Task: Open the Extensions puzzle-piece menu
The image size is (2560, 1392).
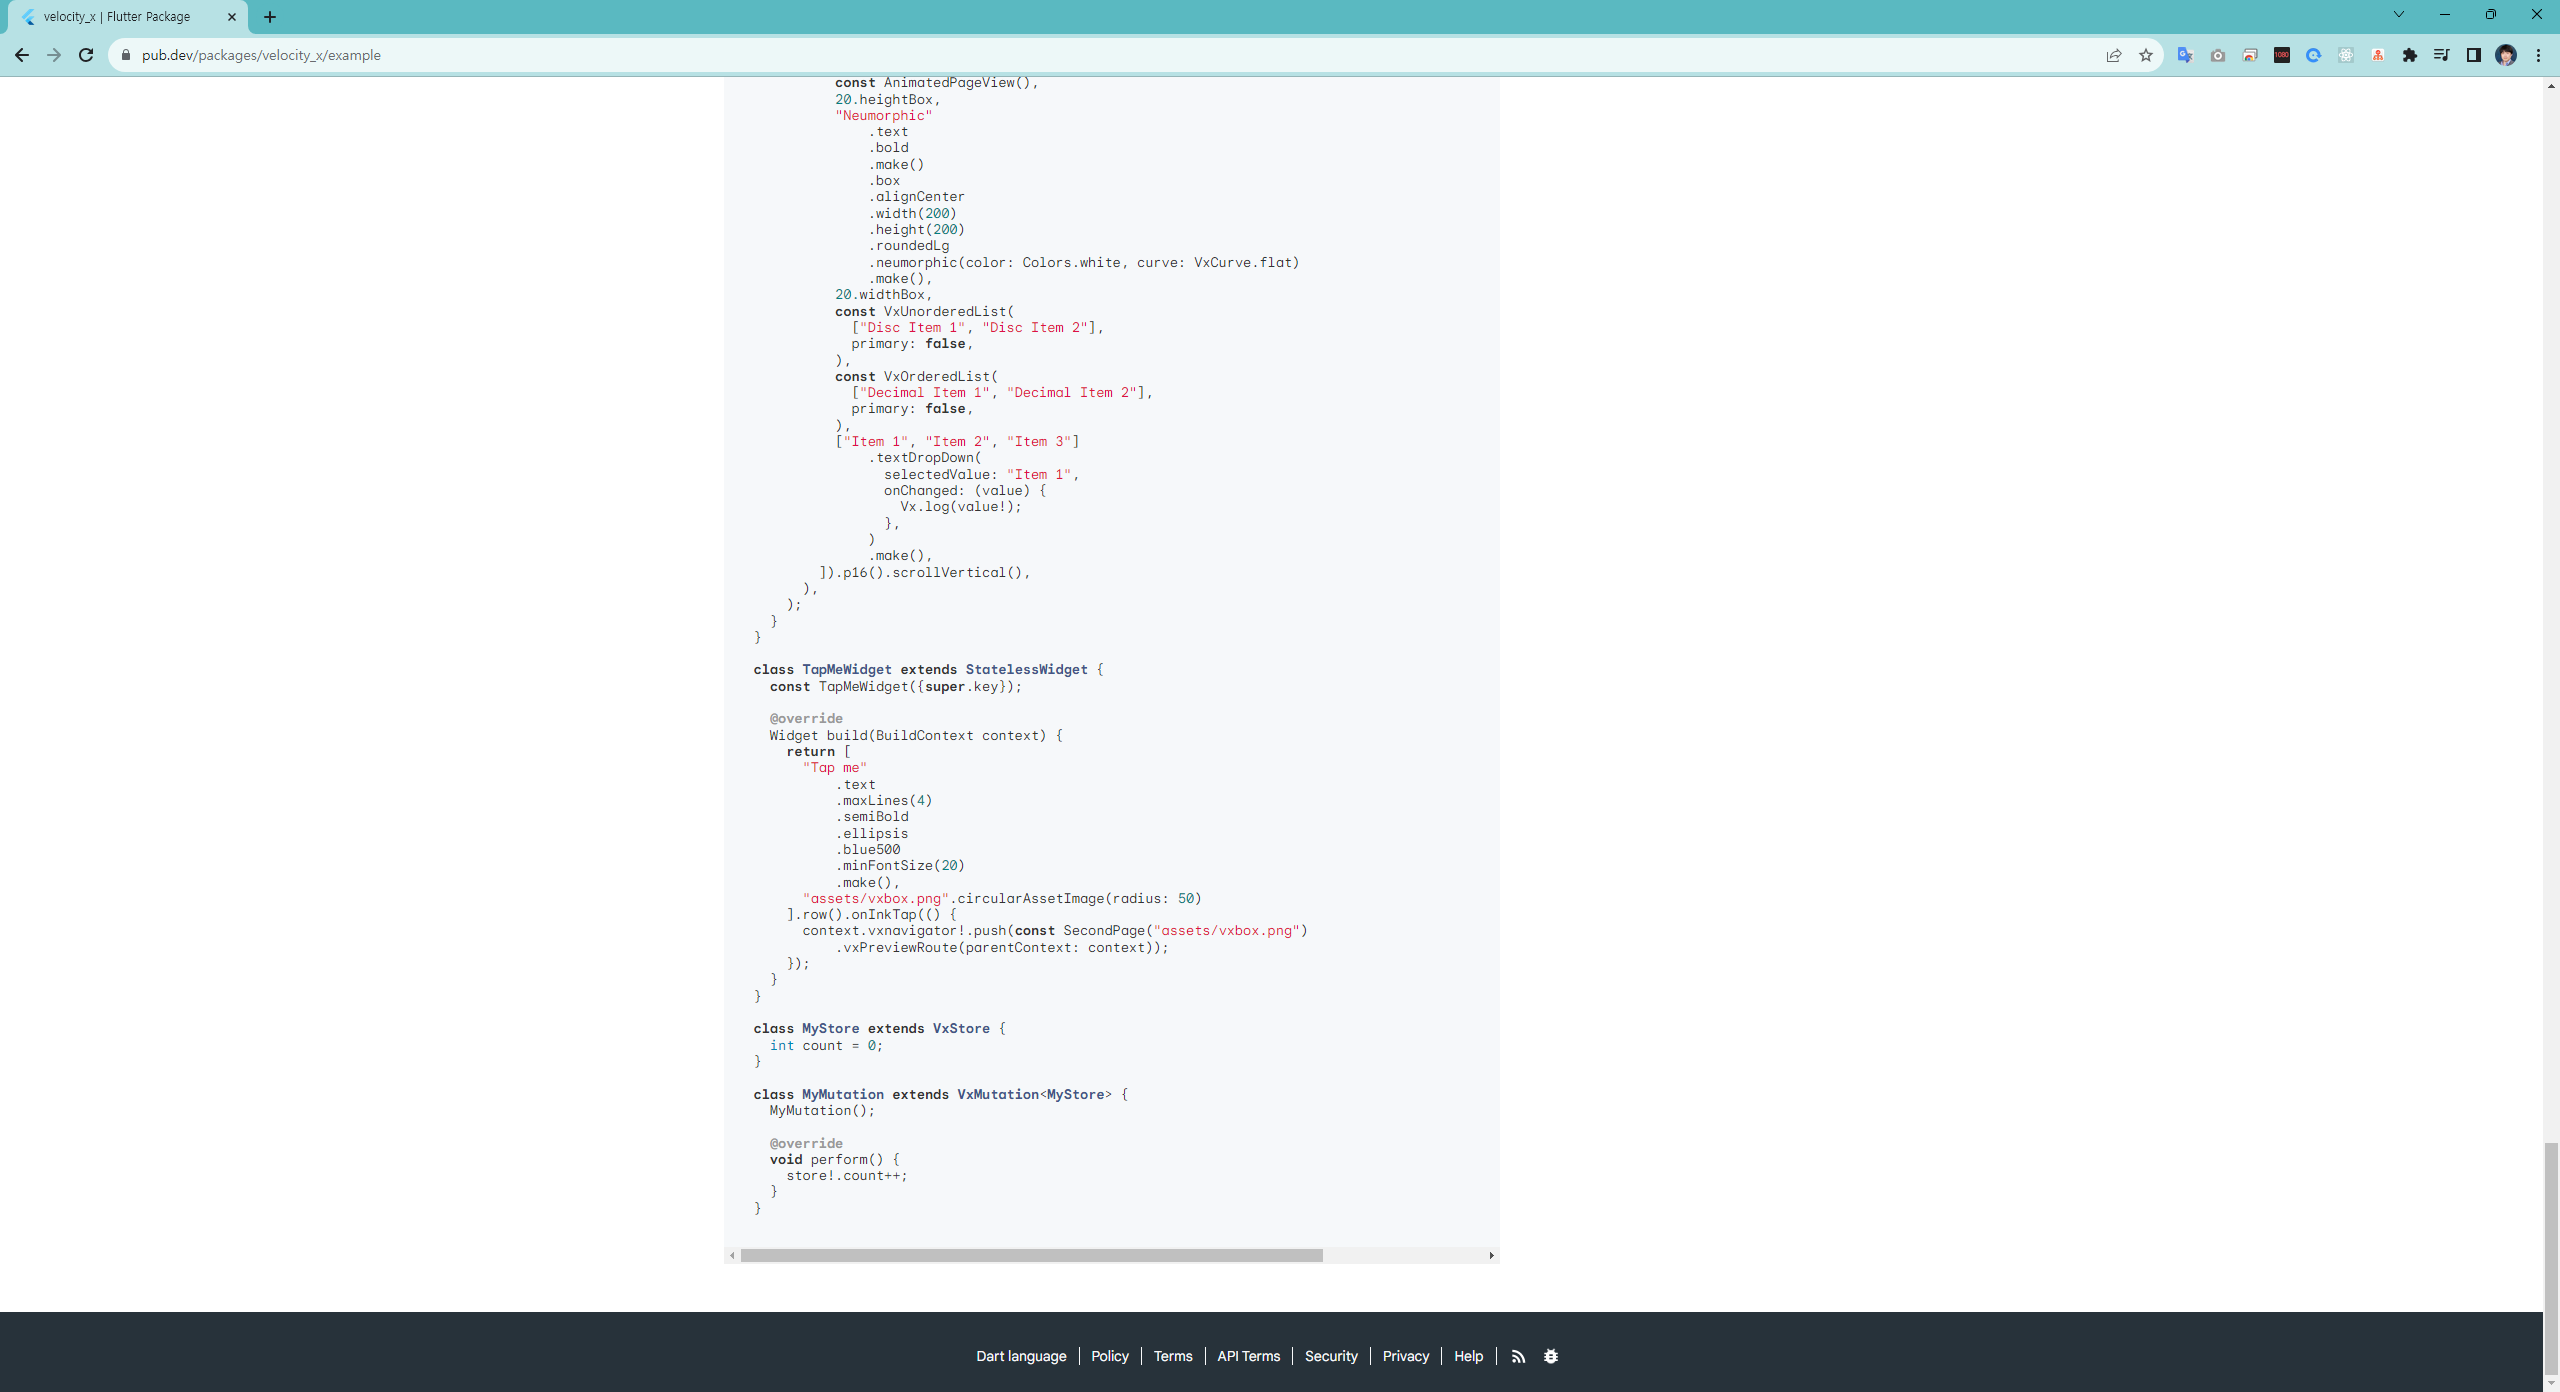Action: pyautogui.click(x=2409, y=56)
